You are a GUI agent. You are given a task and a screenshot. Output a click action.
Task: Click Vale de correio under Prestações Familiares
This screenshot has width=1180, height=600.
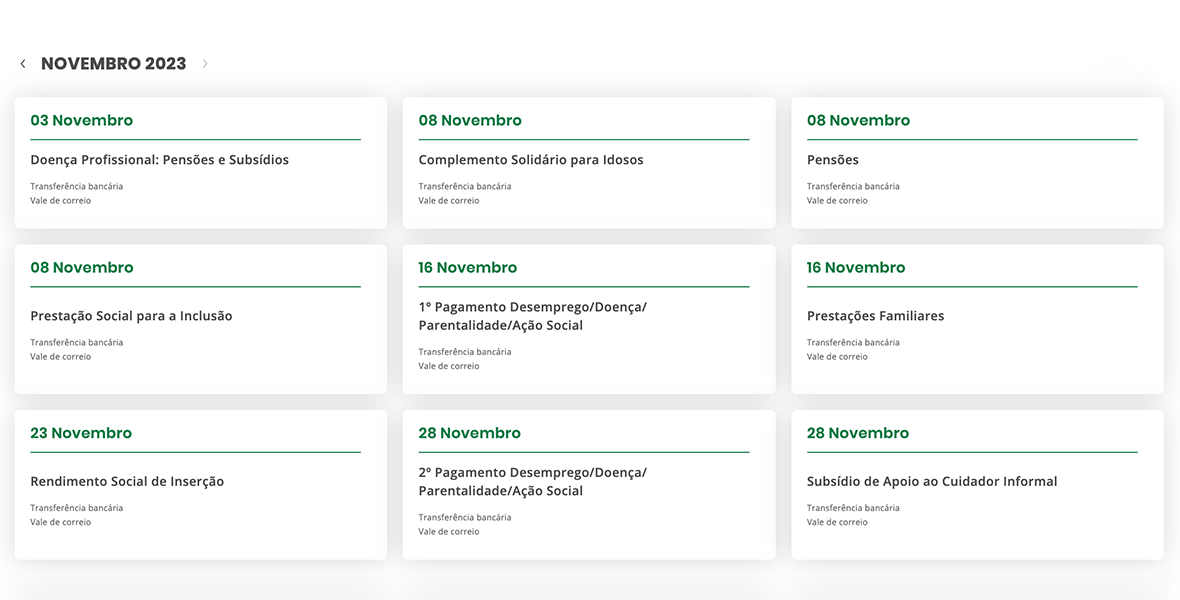click(x=837, y=357)
